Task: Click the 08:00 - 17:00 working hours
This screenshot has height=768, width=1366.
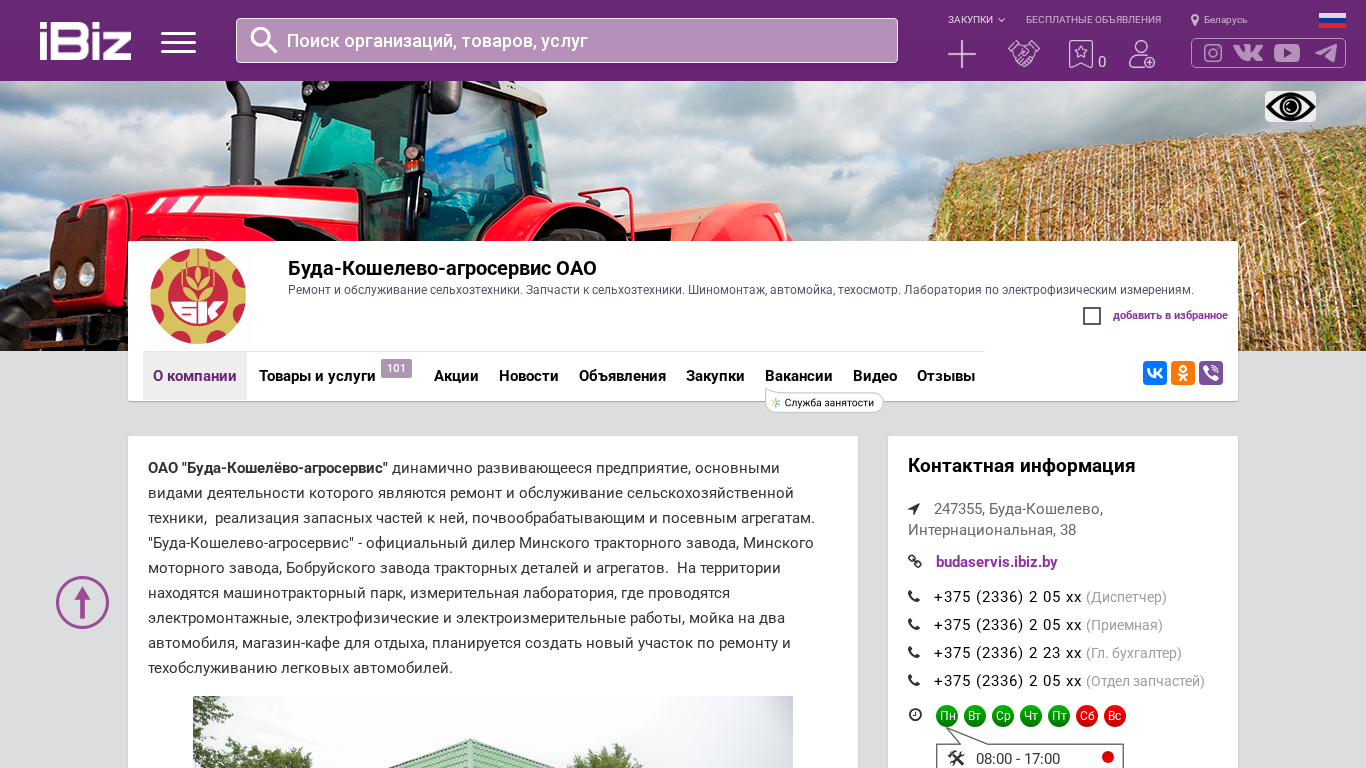Action: click(x=1018, y=759)
